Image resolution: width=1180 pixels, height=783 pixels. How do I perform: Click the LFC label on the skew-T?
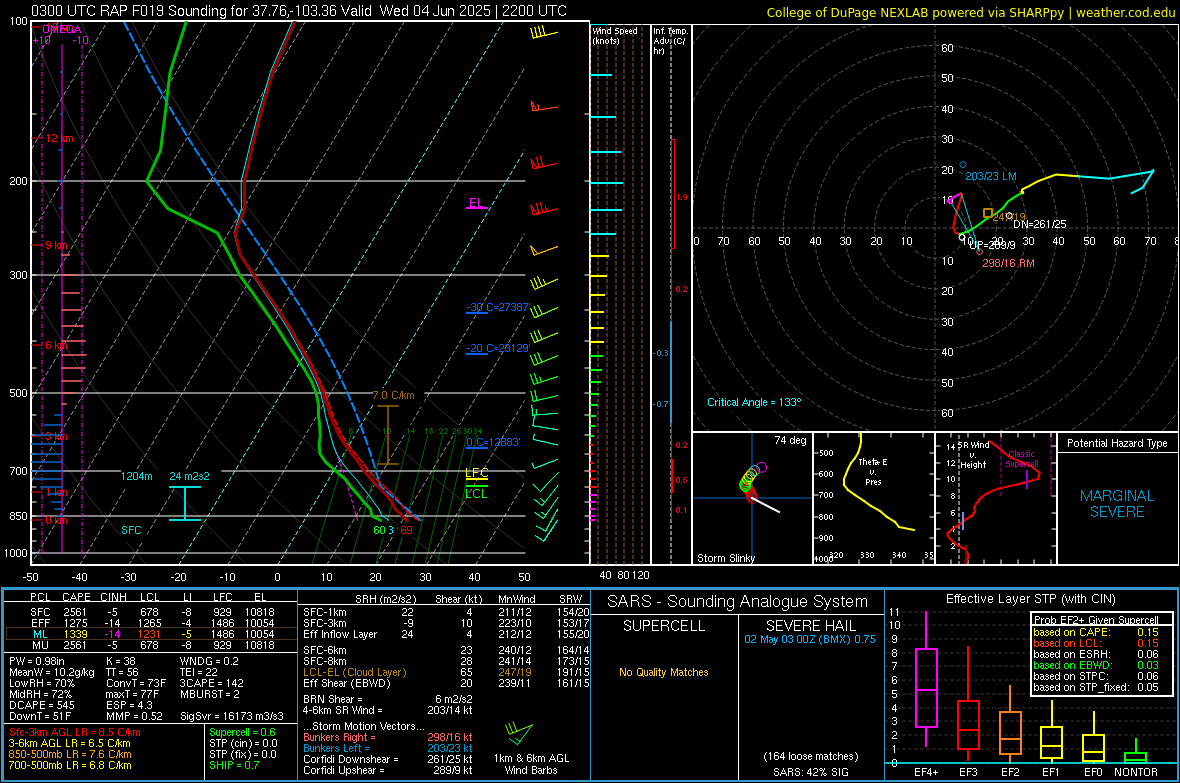coord(476,473)
